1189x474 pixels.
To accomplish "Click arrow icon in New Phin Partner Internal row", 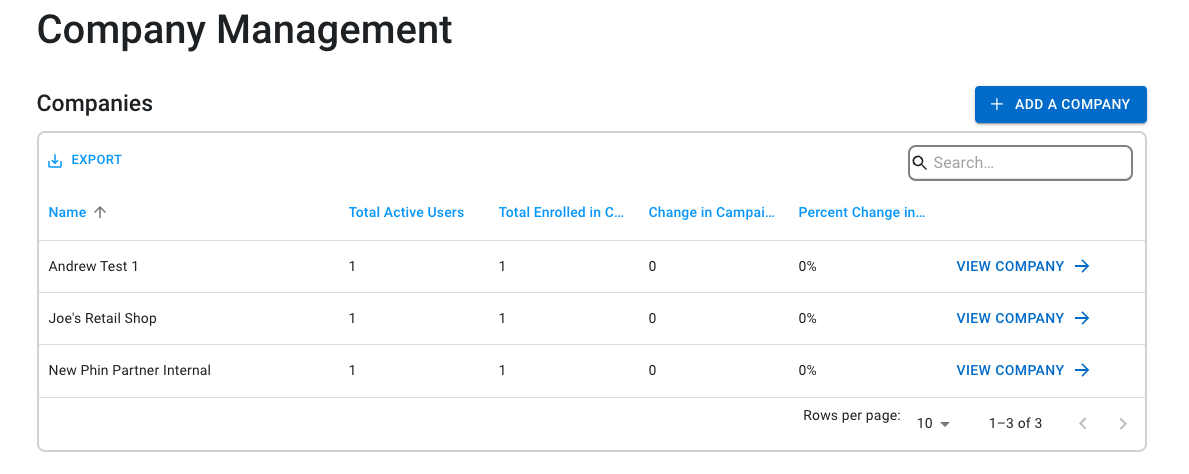I will coord(1083,370).
